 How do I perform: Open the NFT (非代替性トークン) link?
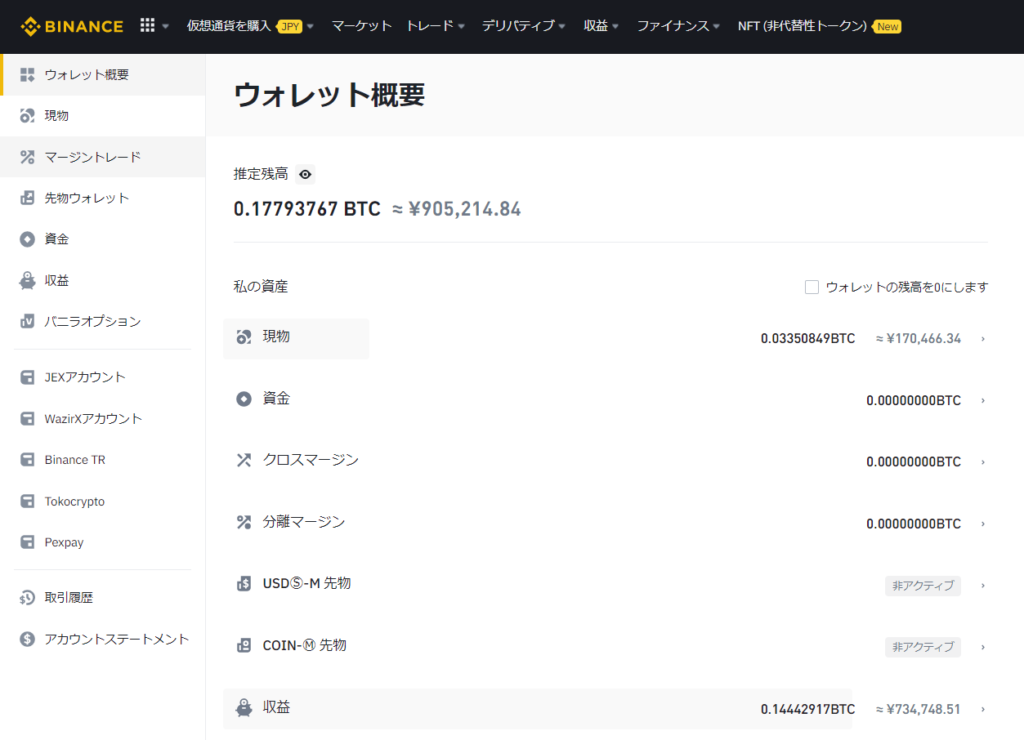(x=802, y=26)
